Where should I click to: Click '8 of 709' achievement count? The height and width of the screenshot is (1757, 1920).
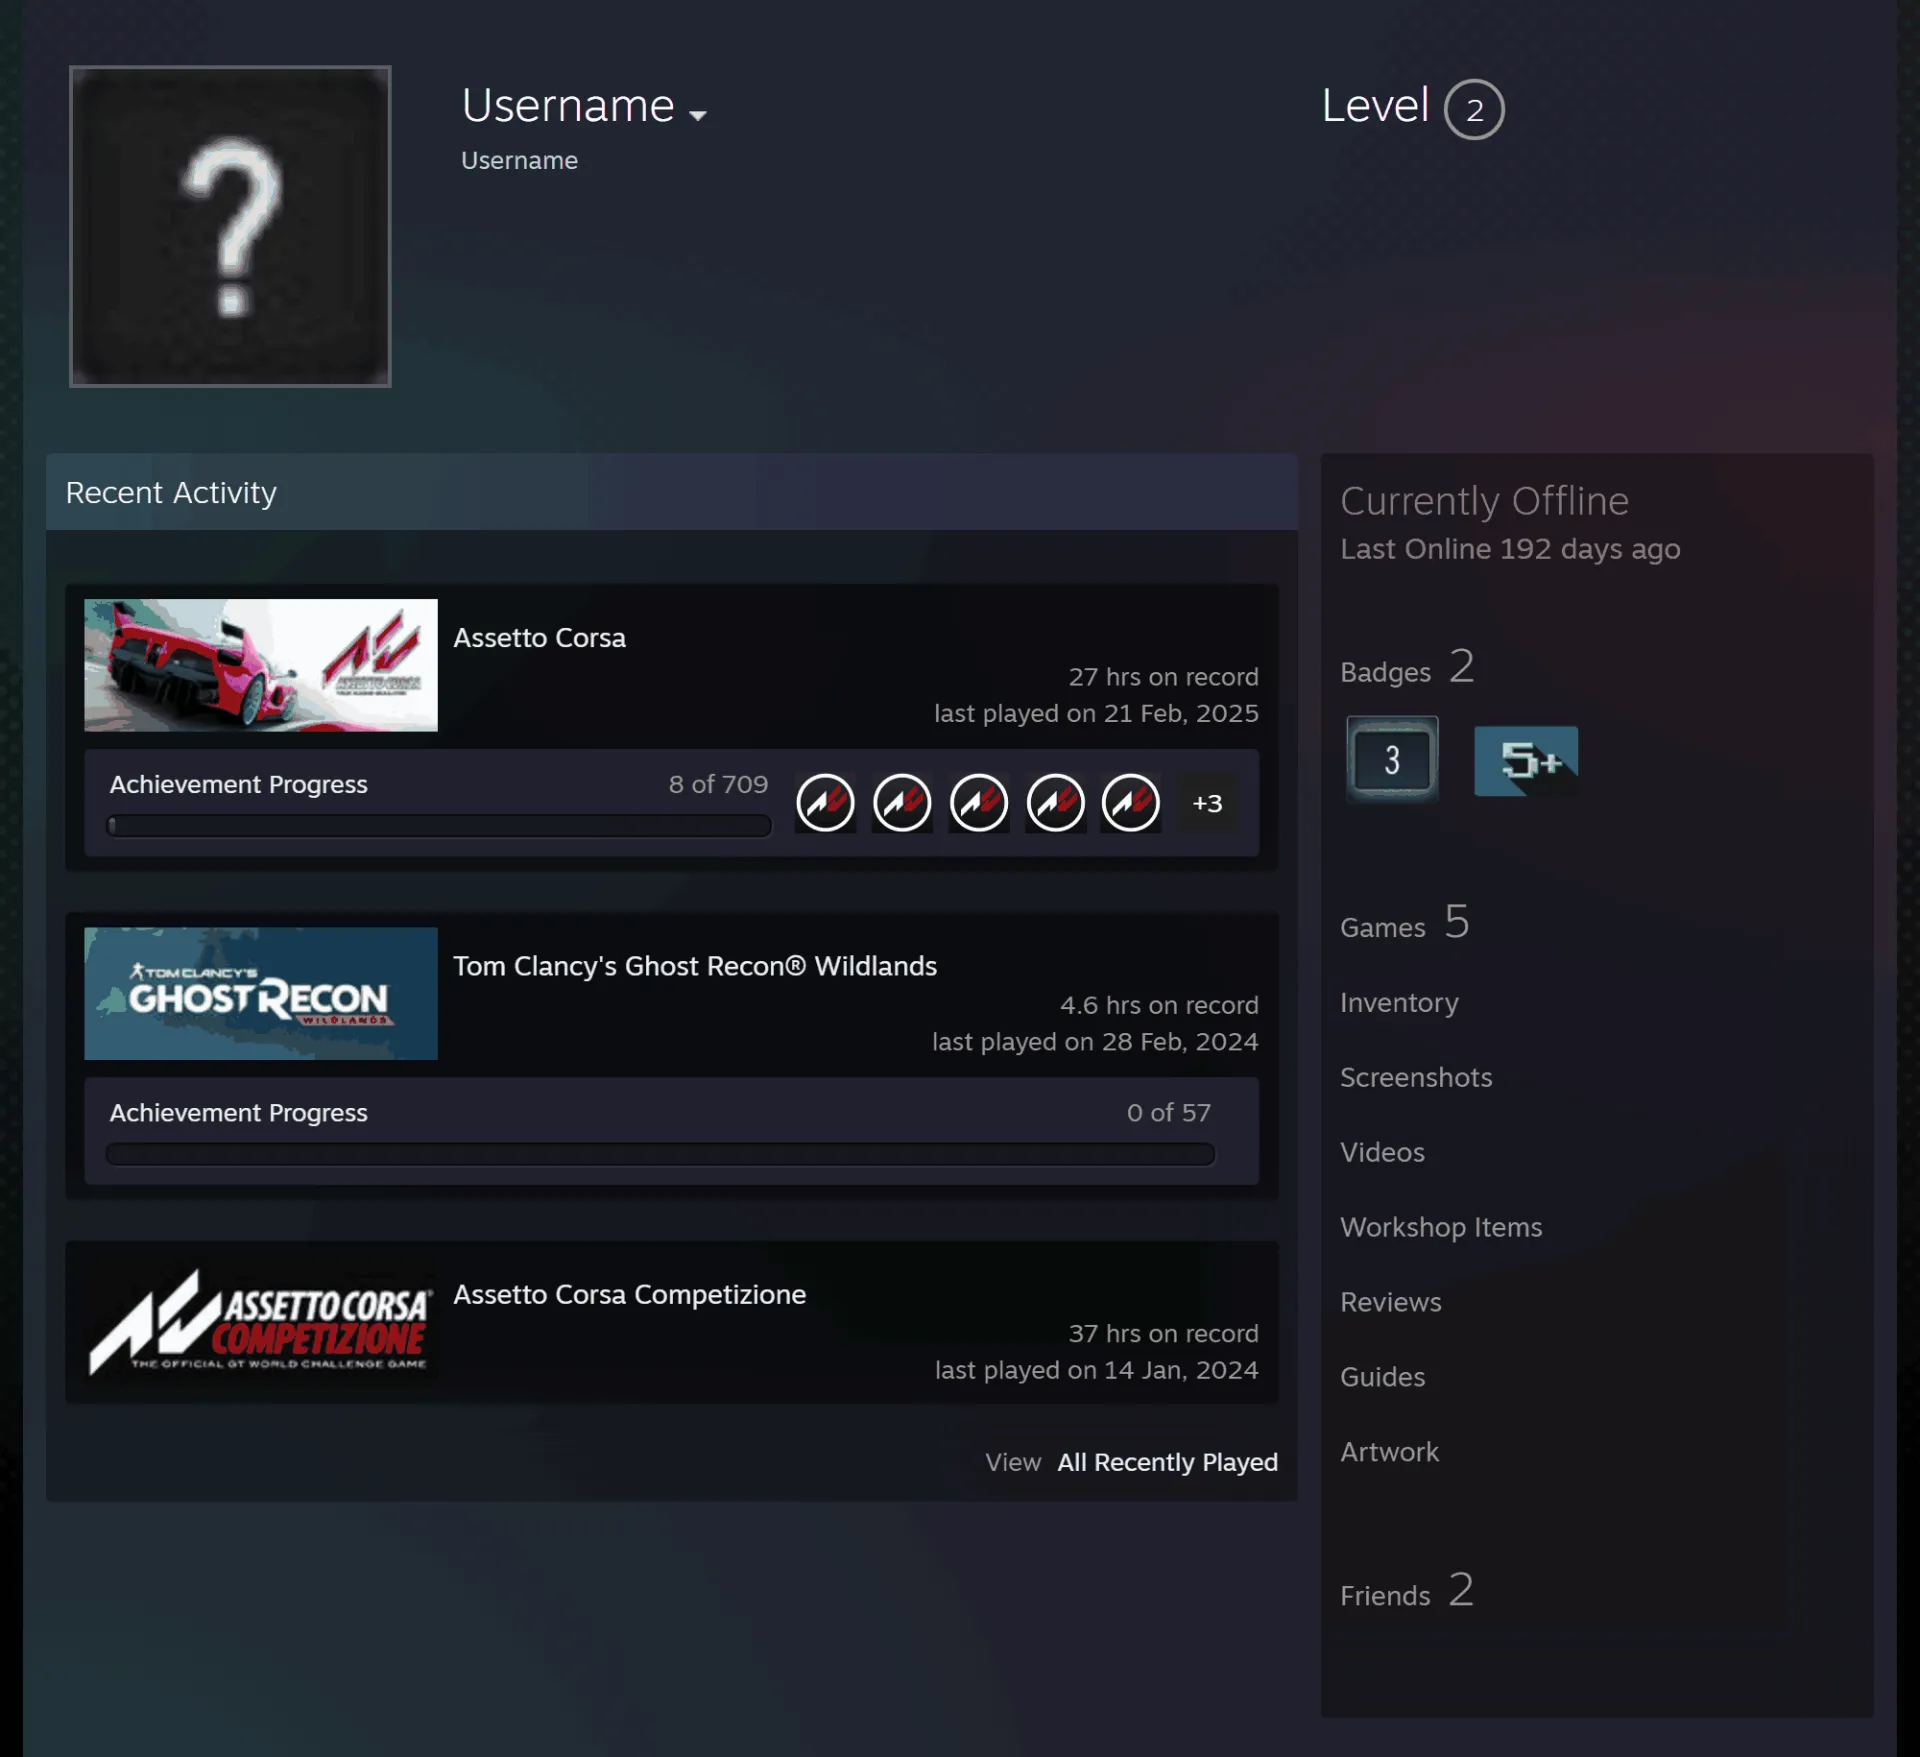point(718,784)
